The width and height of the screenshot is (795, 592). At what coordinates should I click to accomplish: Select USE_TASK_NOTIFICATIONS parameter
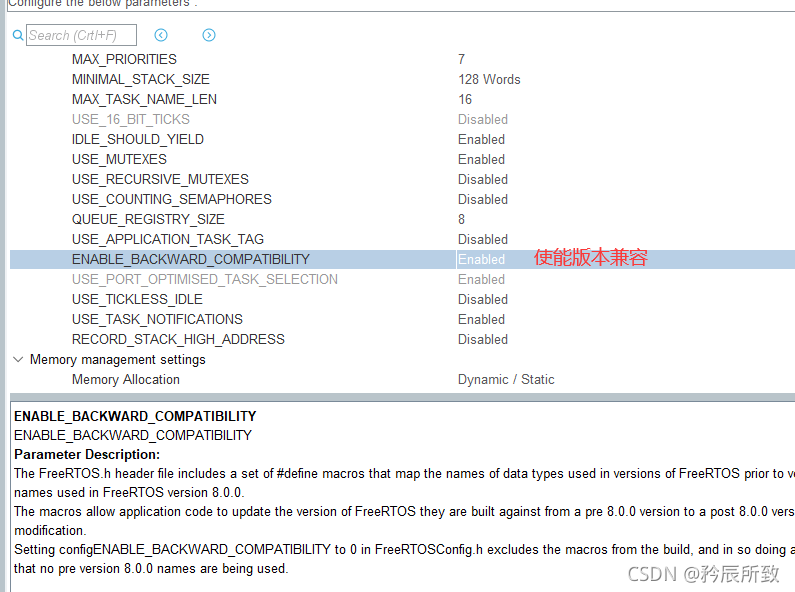157,319
